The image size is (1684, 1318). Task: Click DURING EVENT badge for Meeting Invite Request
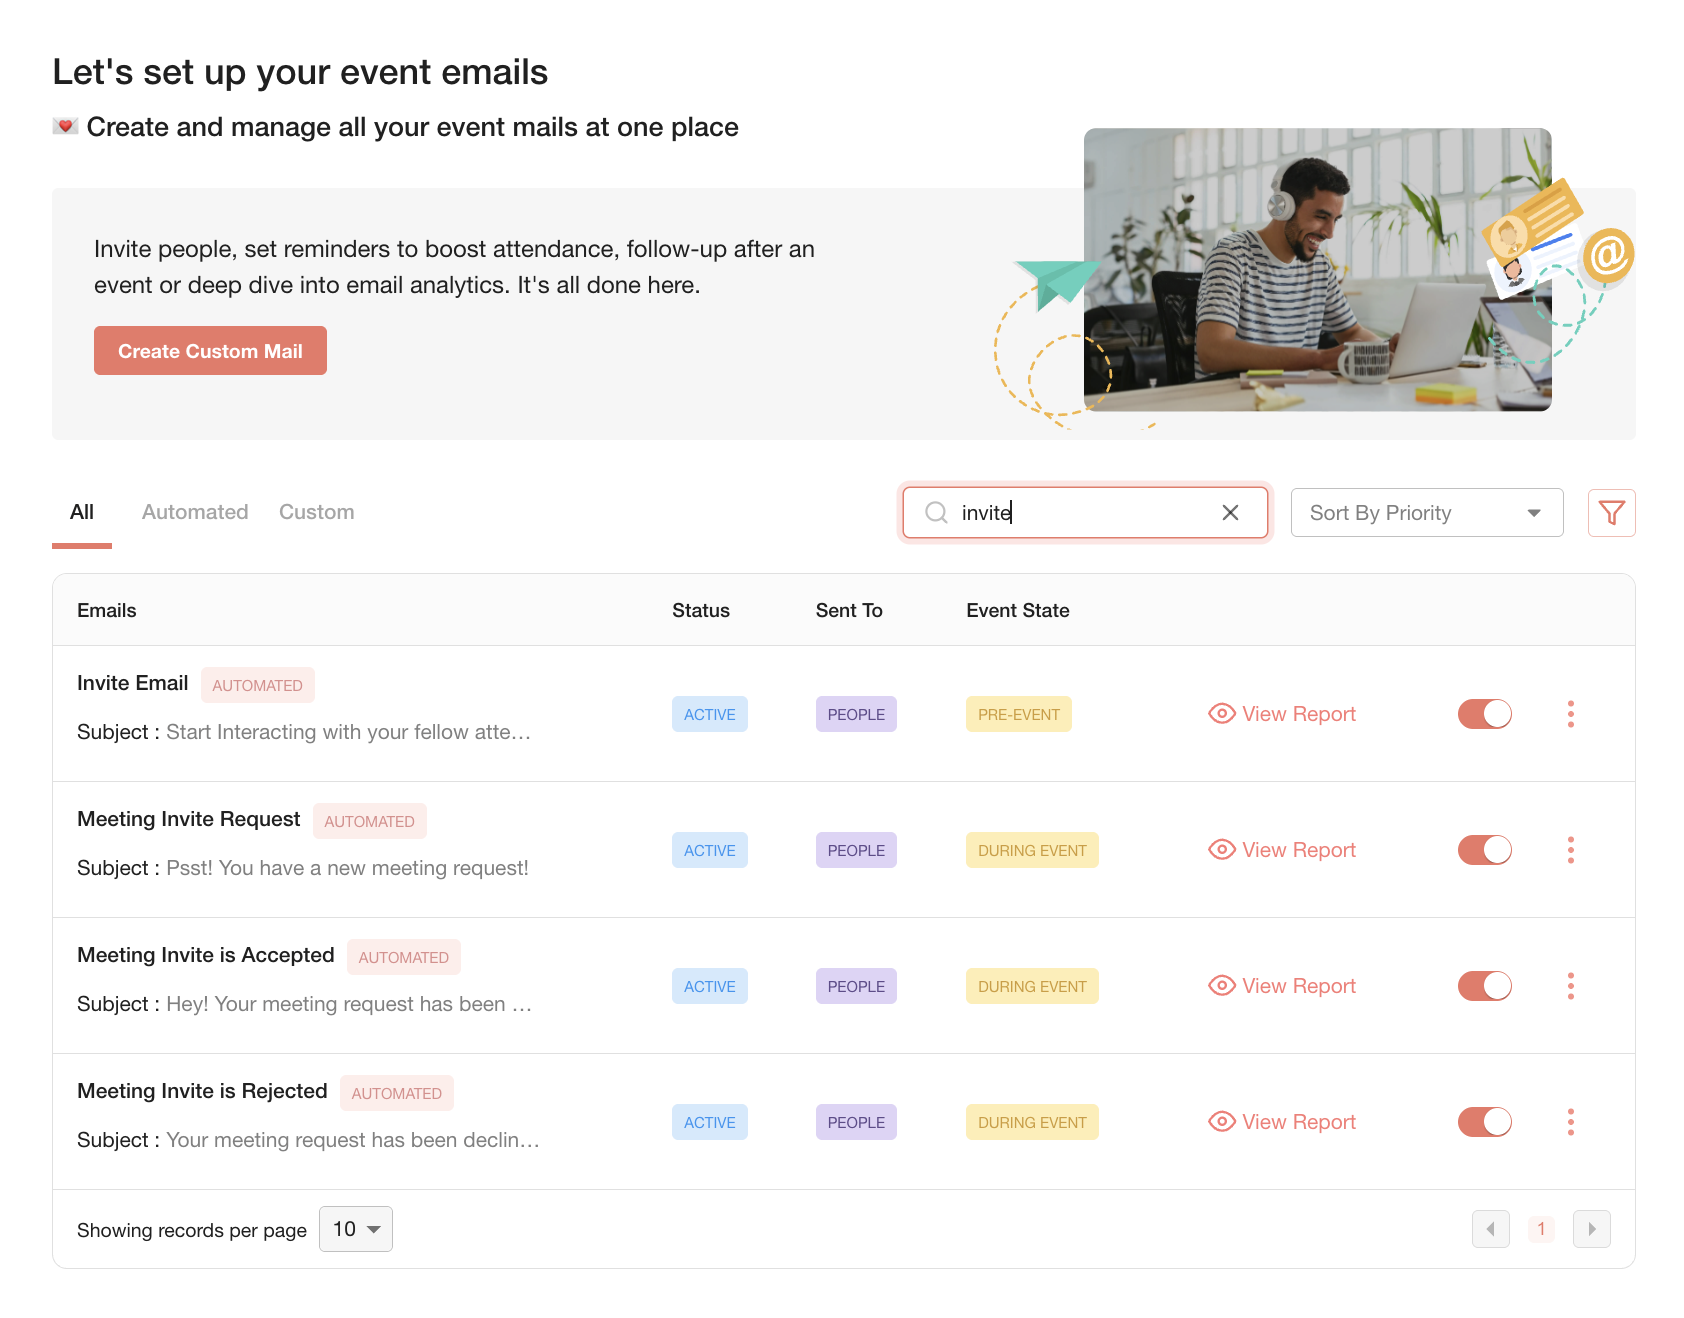(x=1032, y=850)
